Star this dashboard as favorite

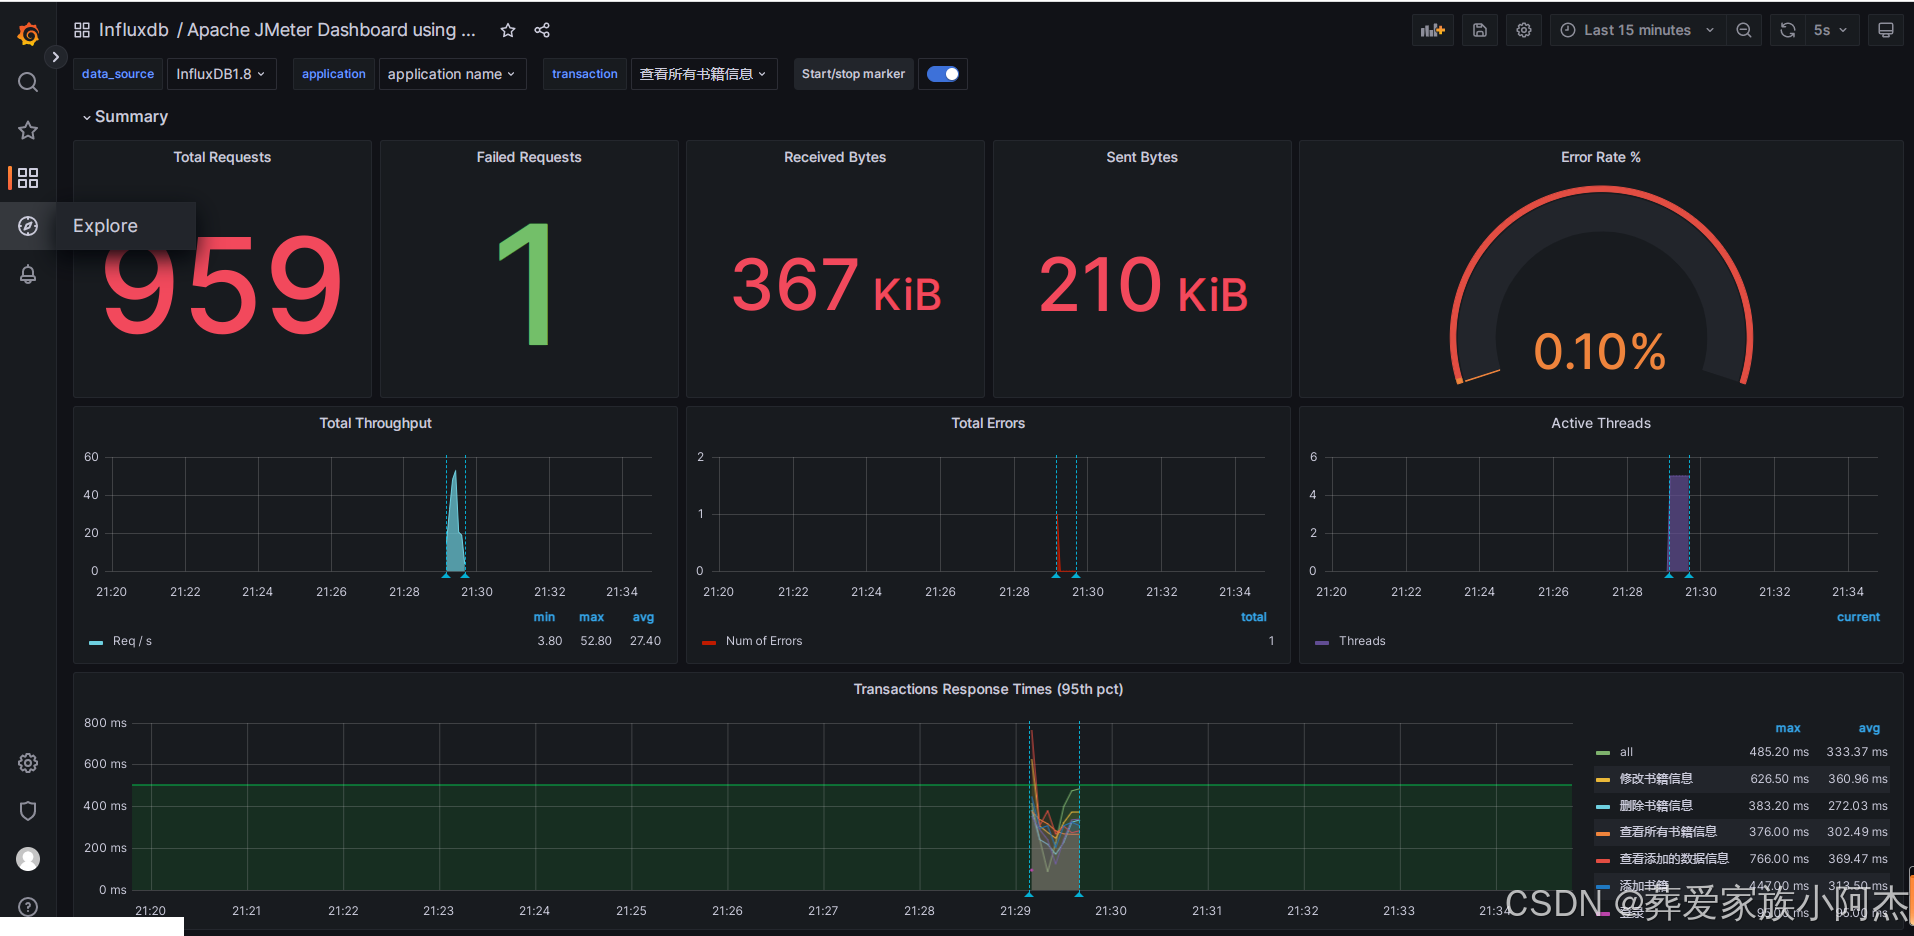tap(508, 30)
